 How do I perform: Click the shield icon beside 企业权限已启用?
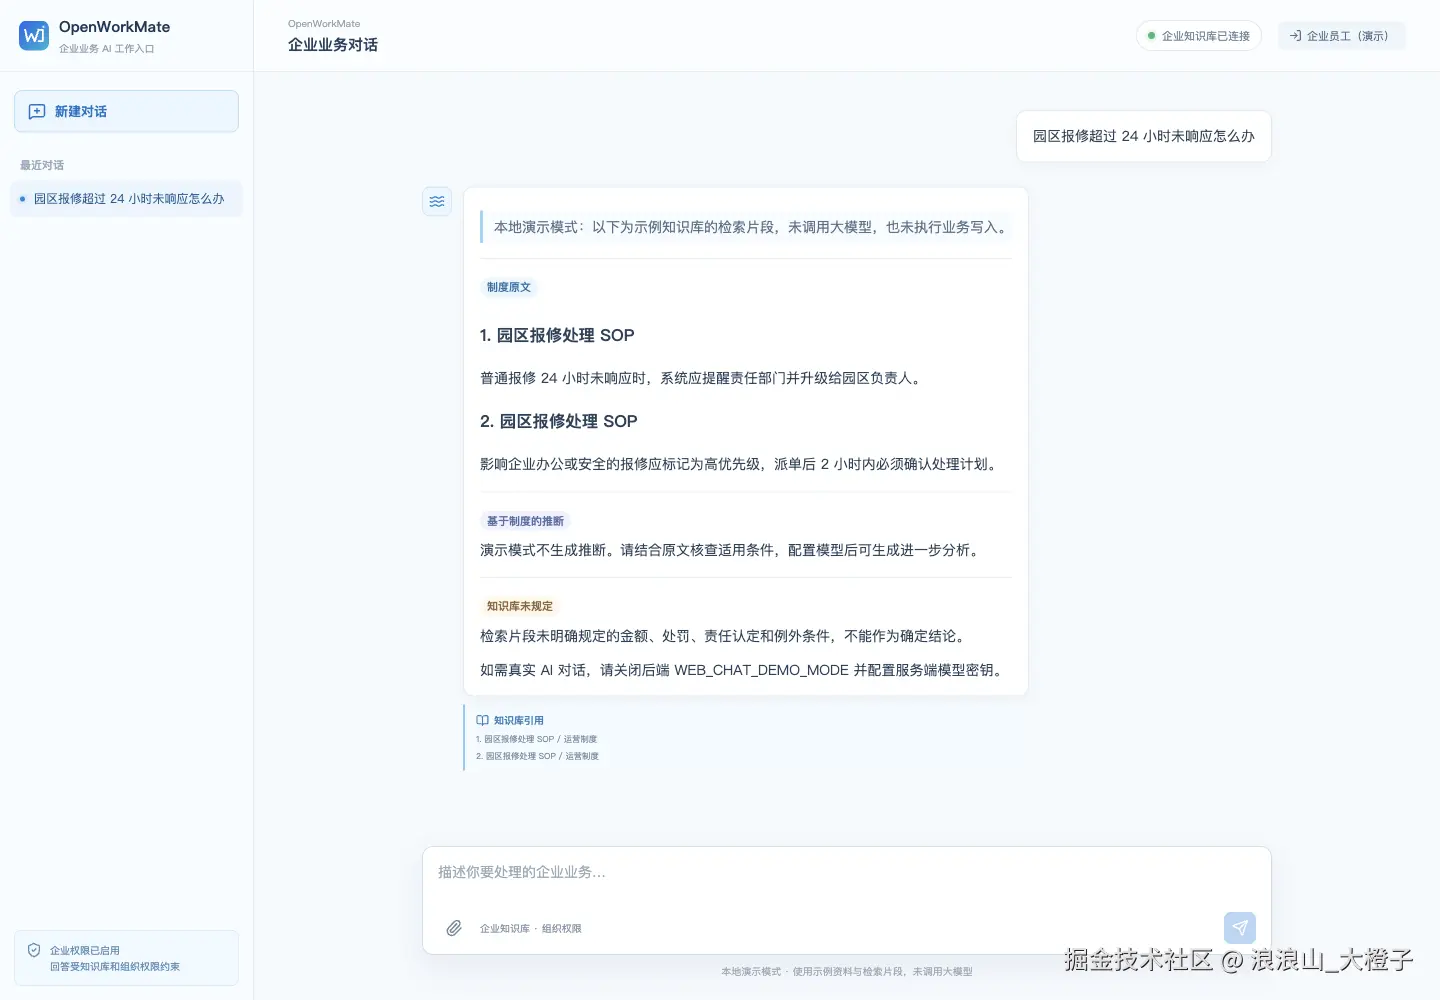click(34, 950)
